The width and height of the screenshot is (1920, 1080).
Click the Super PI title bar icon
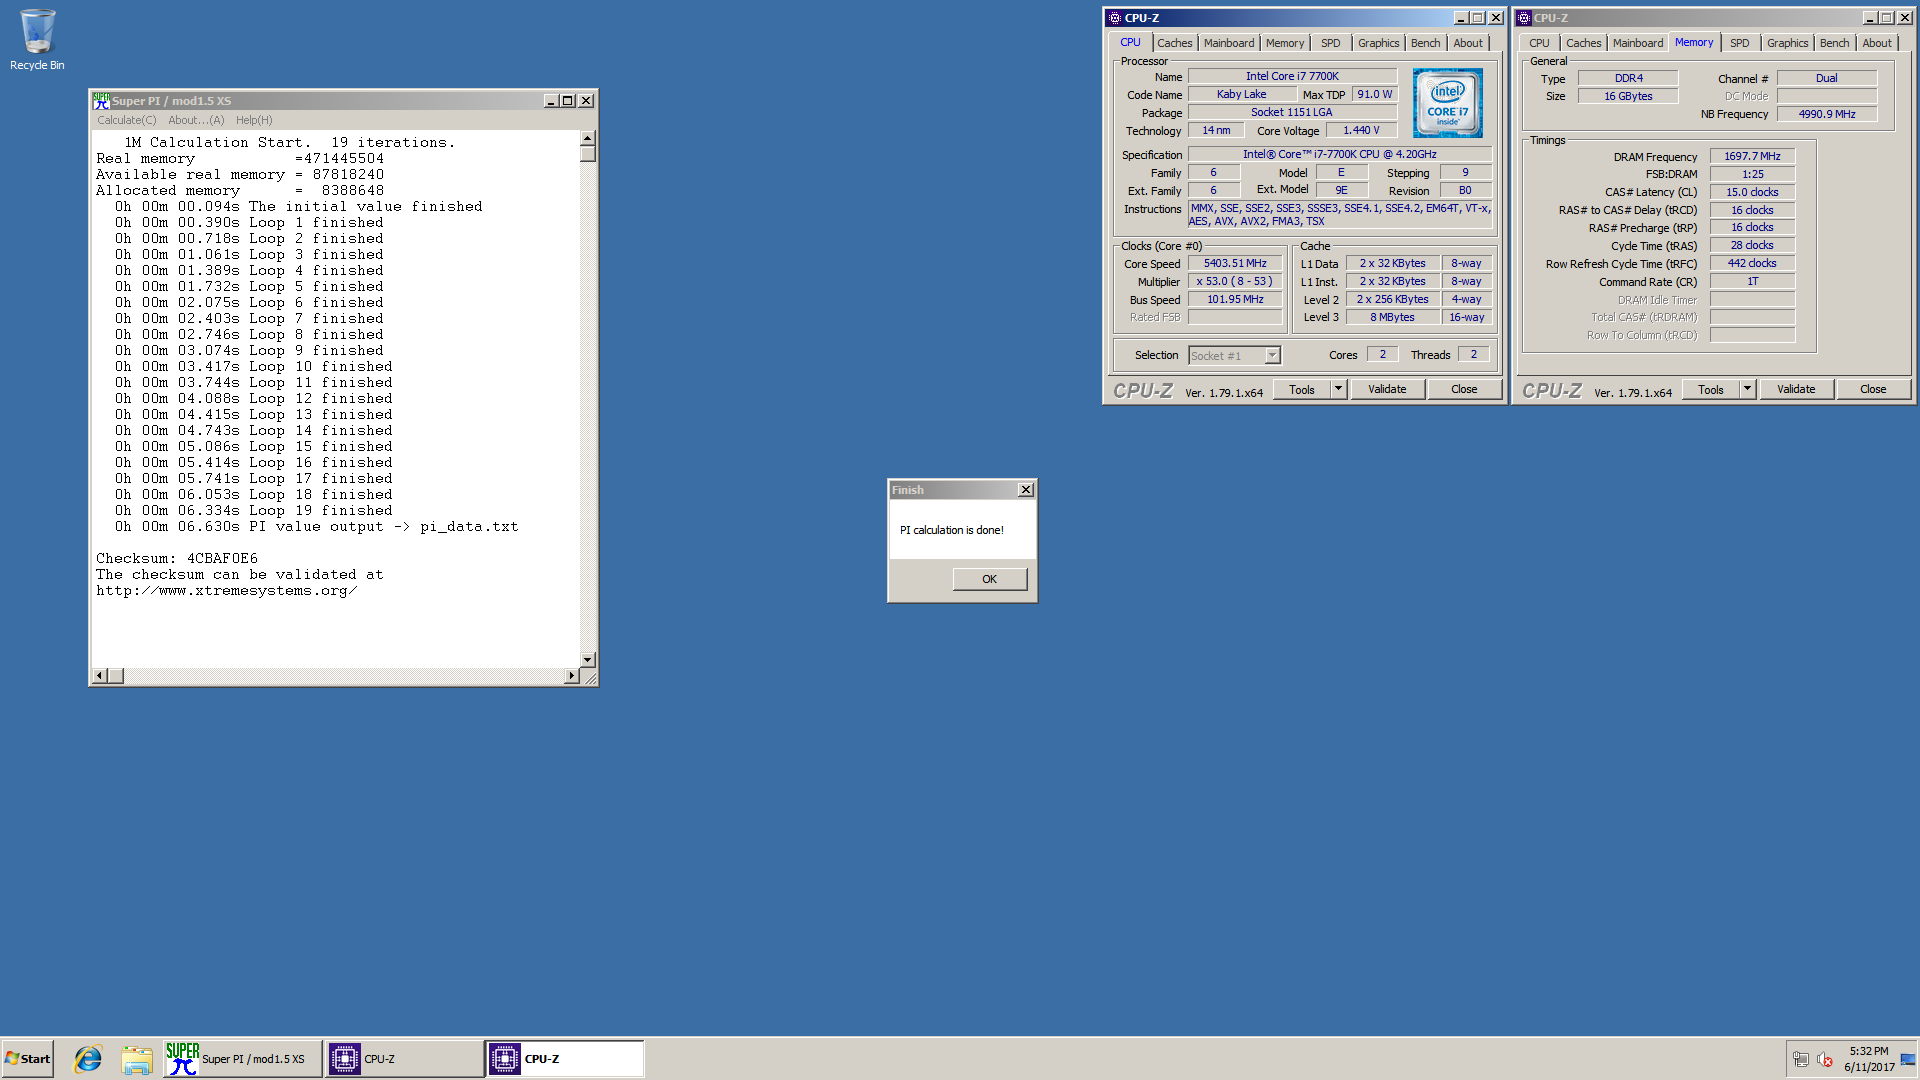point(101,101)
